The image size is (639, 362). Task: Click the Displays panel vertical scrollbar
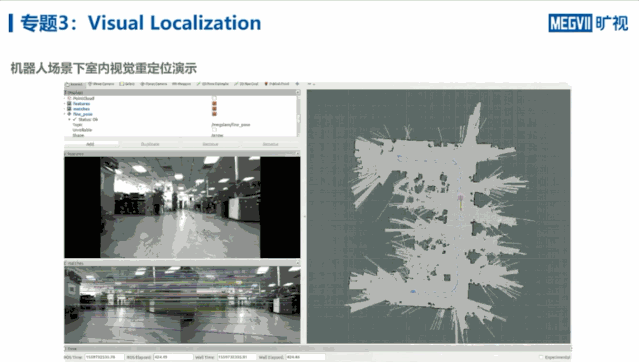[298, 116]
